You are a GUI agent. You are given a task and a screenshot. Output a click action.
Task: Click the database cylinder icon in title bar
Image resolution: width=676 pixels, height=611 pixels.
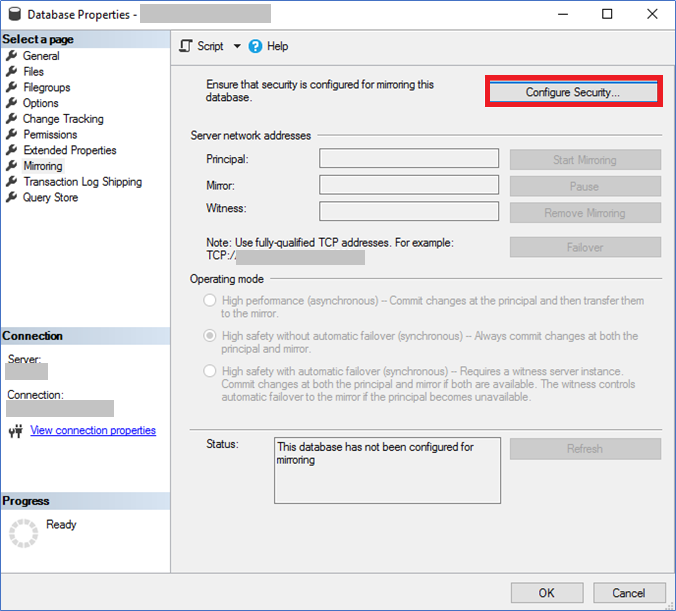click(15, 14)
